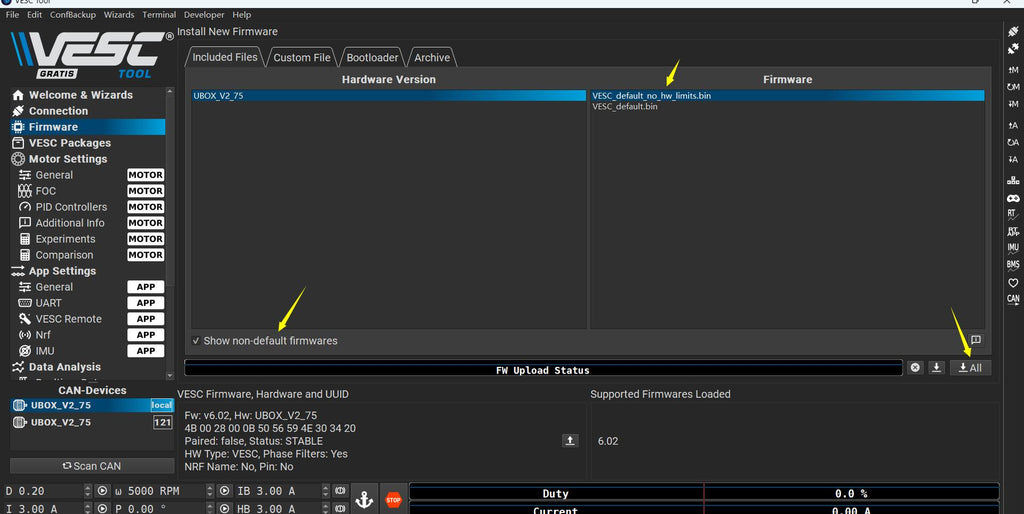Toggle RT realtime data streaming
Image resolution: width=1024 pixels, height=514 pixels.
[1013, 214]
